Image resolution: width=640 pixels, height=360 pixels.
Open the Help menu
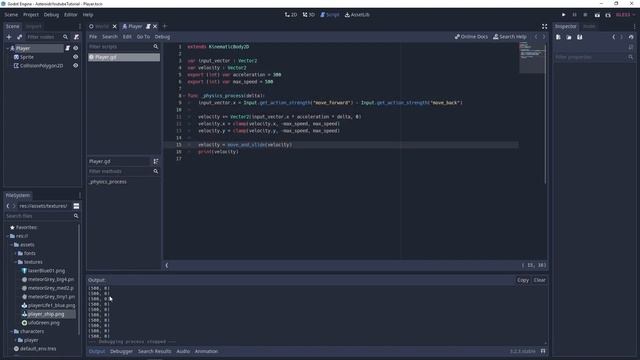tap(88, 15)
